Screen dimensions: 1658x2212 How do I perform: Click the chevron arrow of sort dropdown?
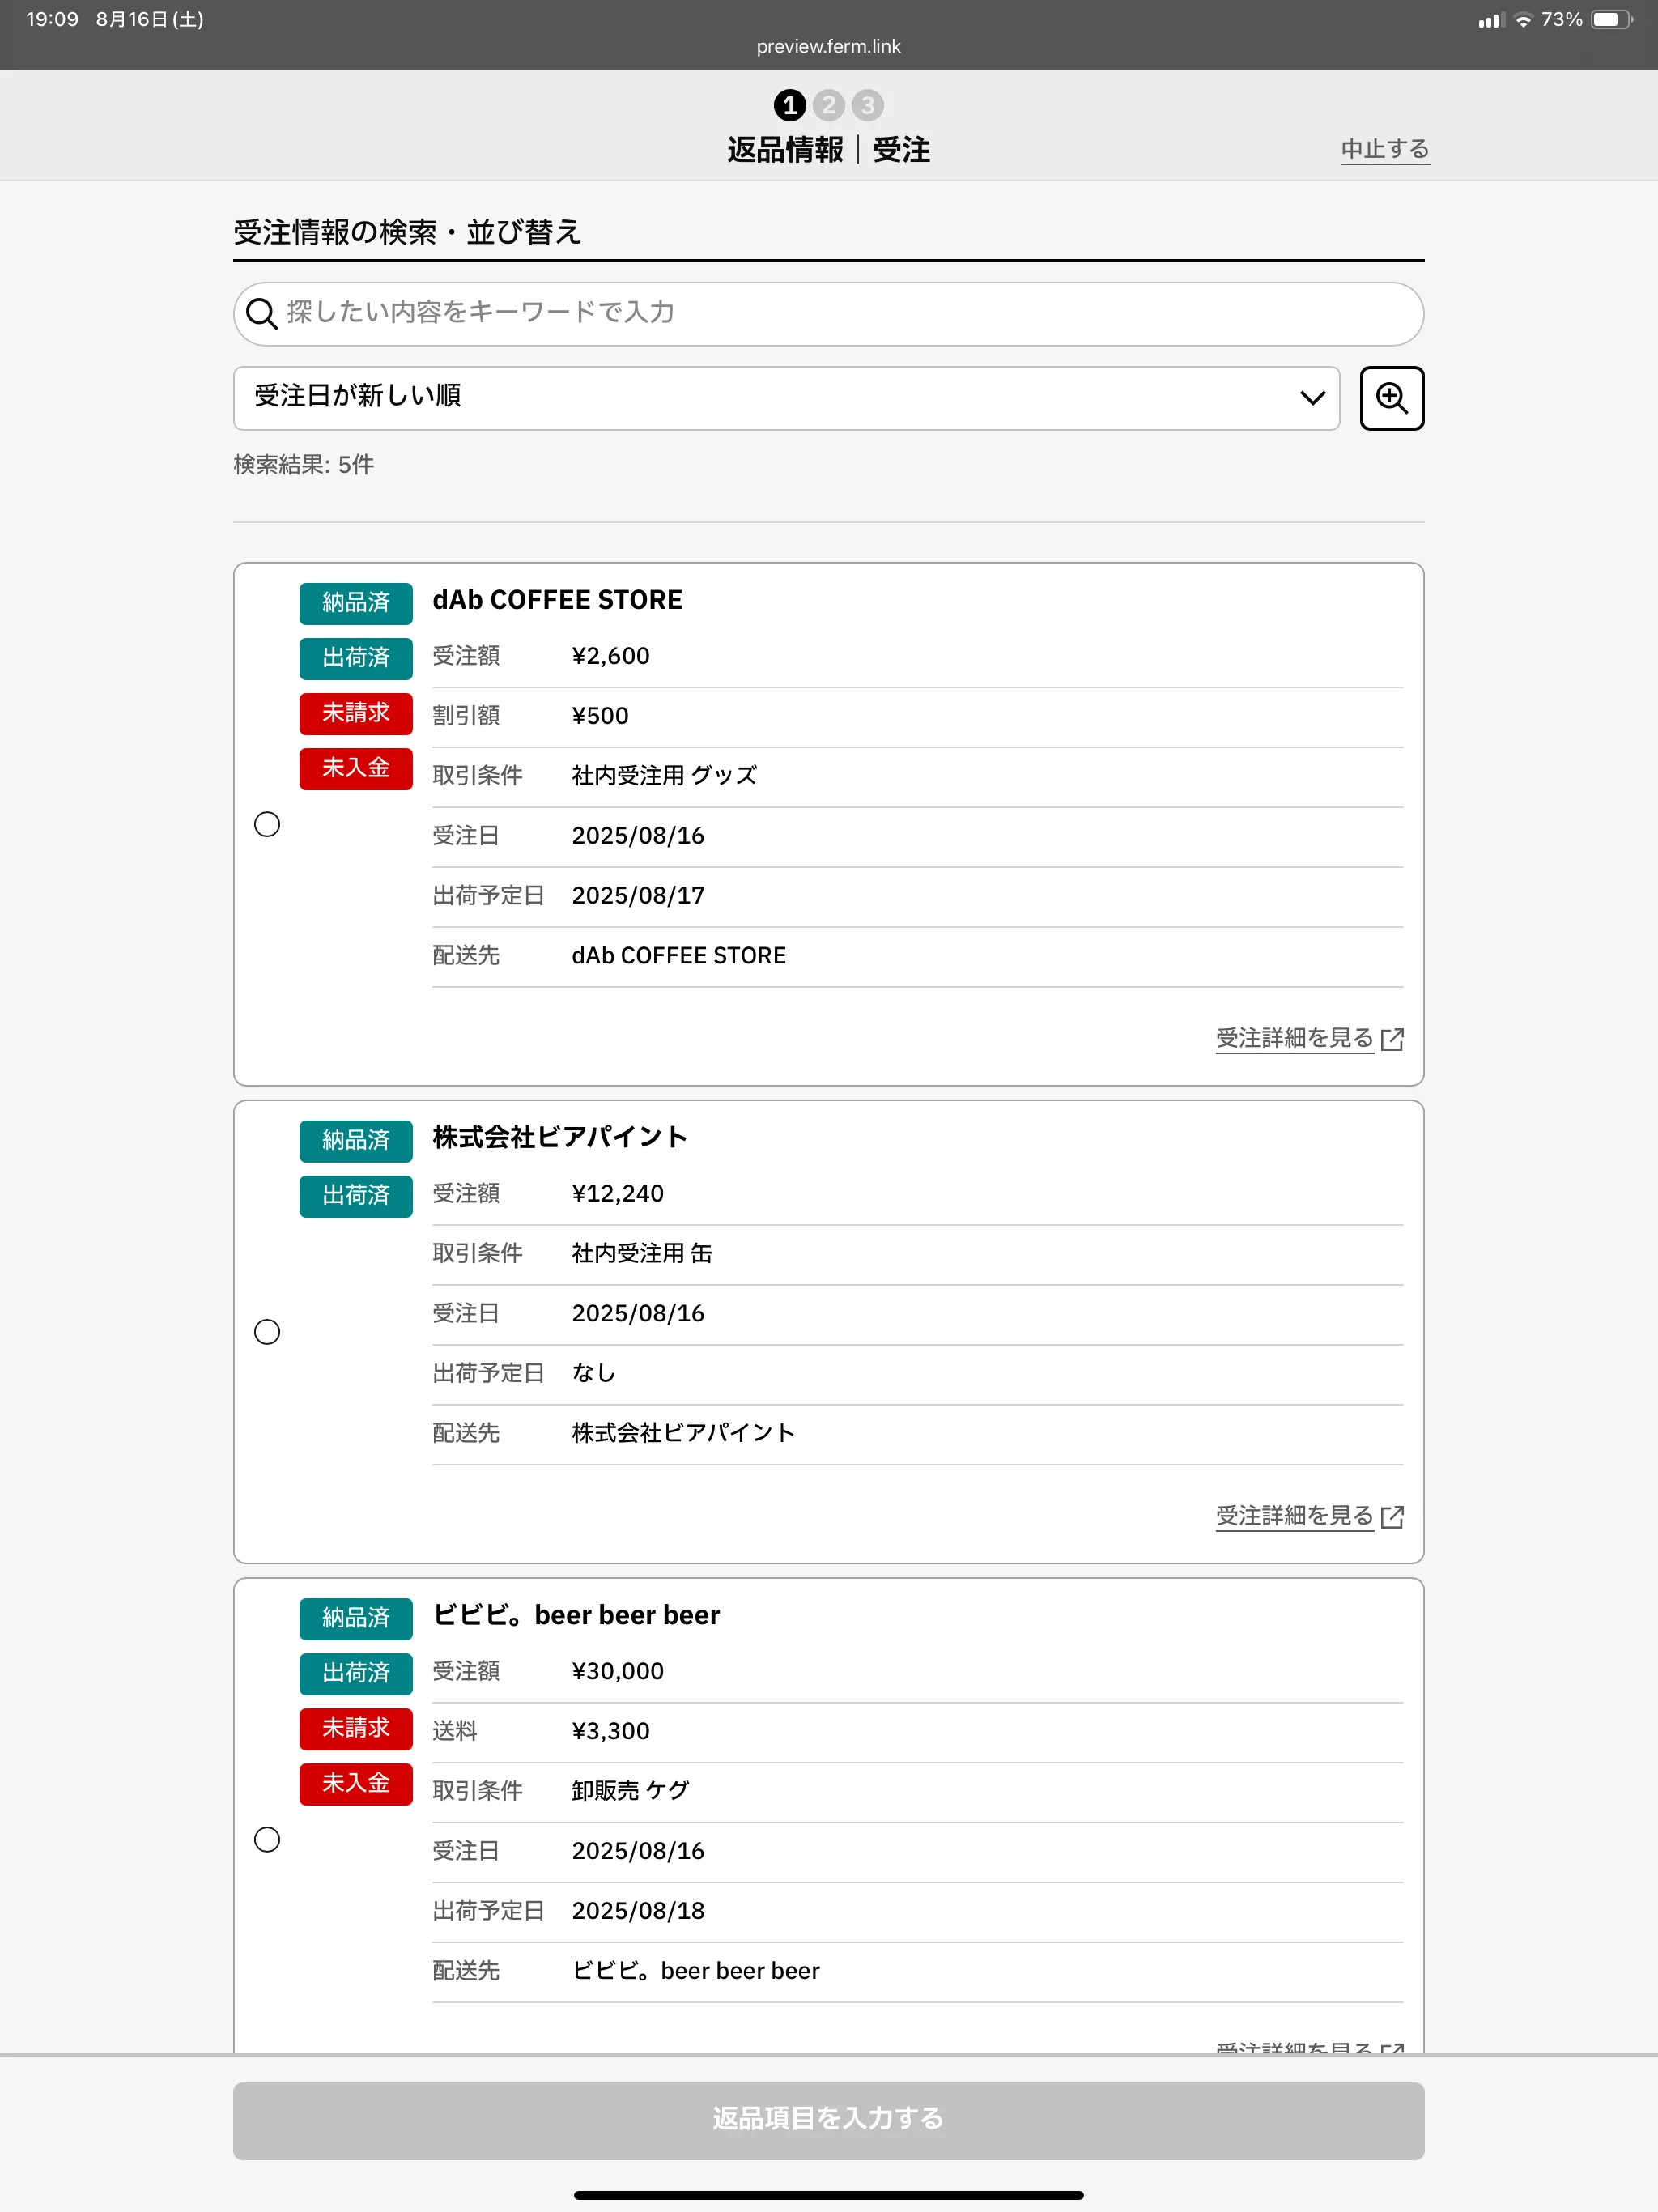tap(1312, 398)
